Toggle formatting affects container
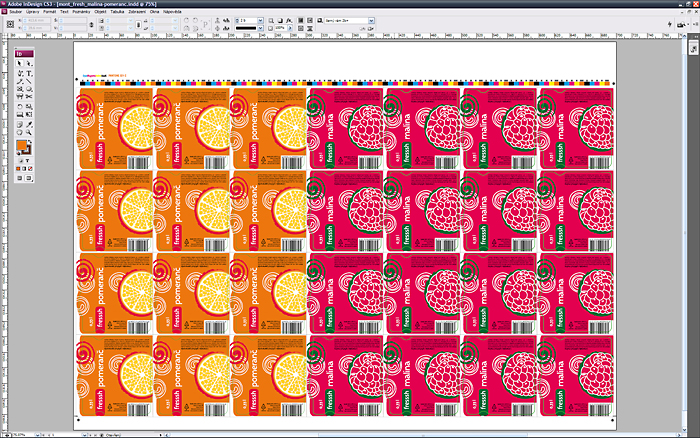The image size is (700, 438). (21, 161)
